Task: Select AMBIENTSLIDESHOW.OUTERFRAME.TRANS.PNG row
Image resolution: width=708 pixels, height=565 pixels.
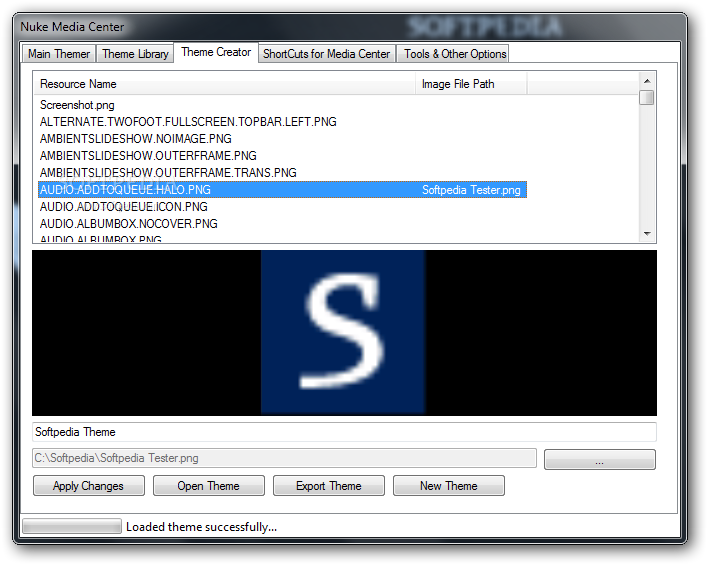Action: pyautogui.click(x=282, y=173)
